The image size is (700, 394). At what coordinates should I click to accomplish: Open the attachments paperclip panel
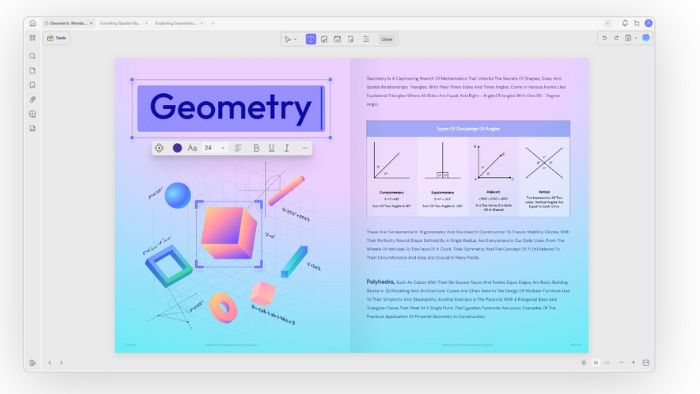coord(33,100)
